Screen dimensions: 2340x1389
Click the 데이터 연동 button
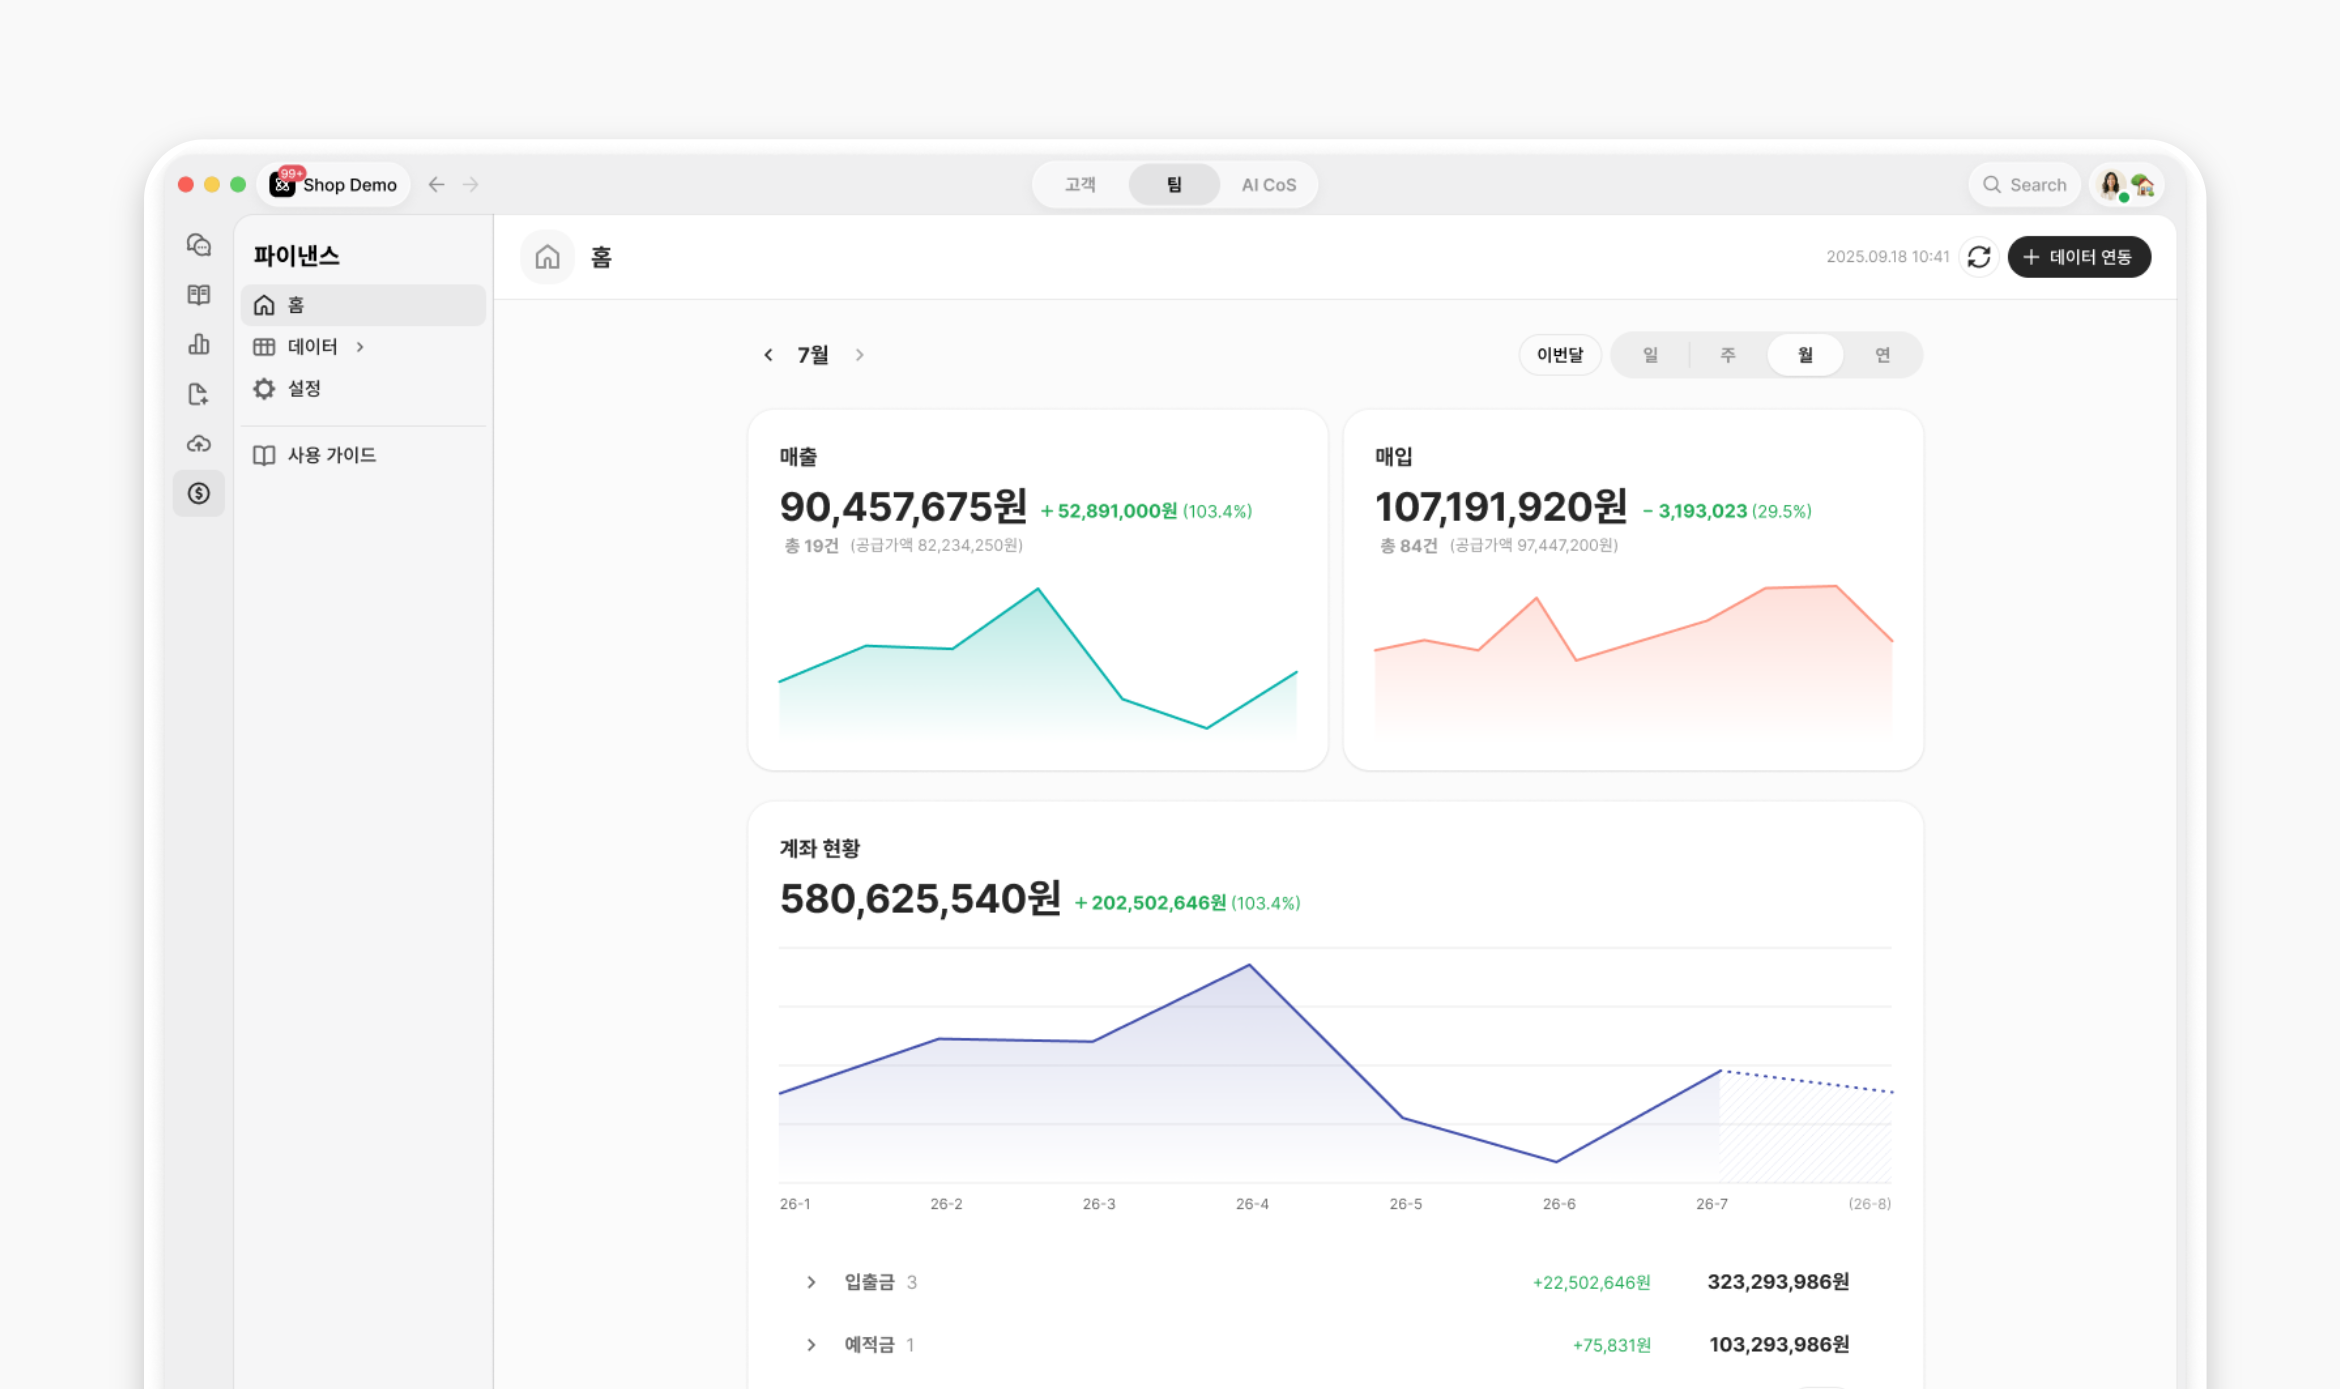pyautogui.click(x=2079, y=257)
